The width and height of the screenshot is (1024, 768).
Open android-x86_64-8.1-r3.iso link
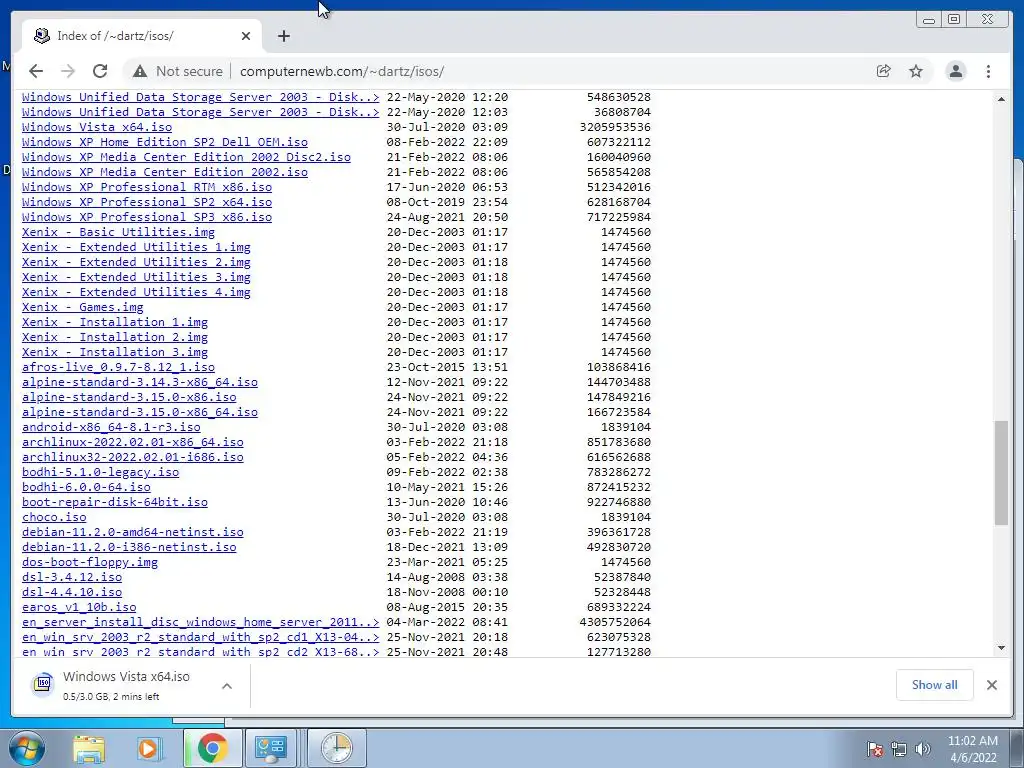[x=111, y=427]
